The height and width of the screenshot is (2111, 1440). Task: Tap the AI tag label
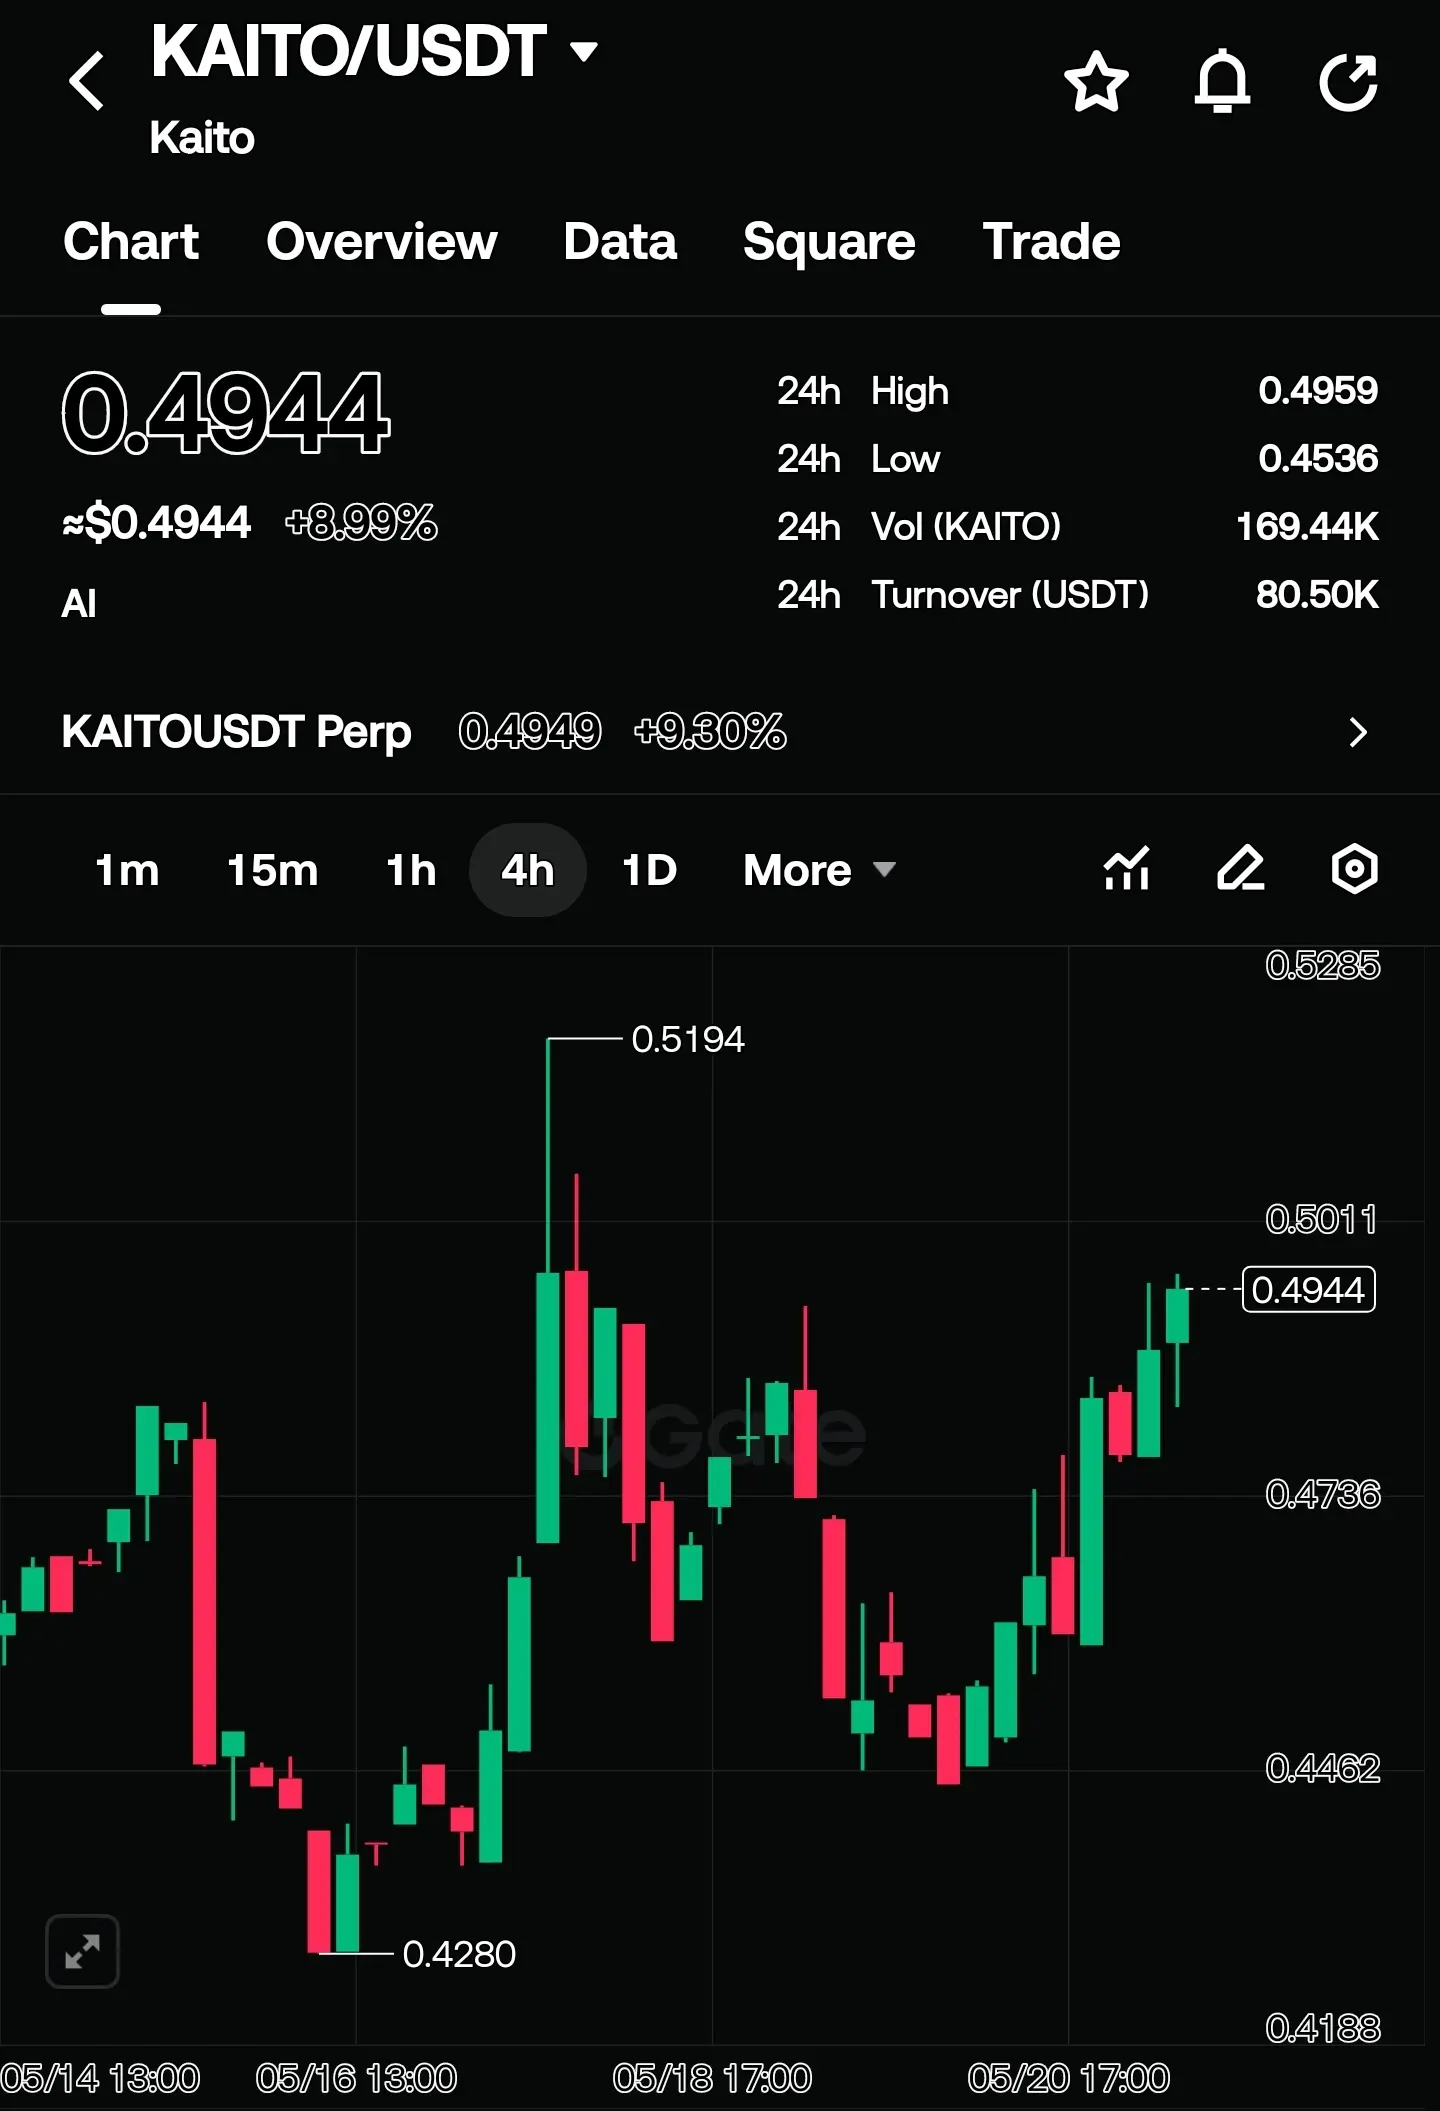(79, 604)
